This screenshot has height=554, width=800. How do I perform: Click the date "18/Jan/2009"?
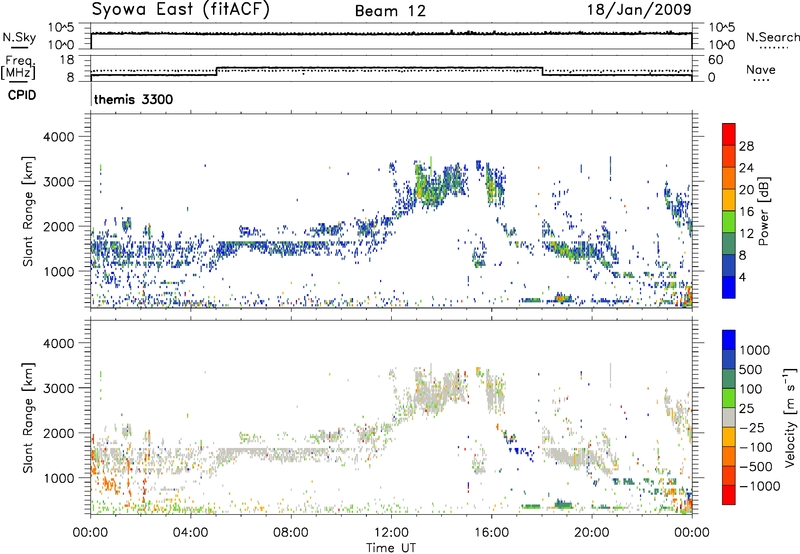[640, 9]
